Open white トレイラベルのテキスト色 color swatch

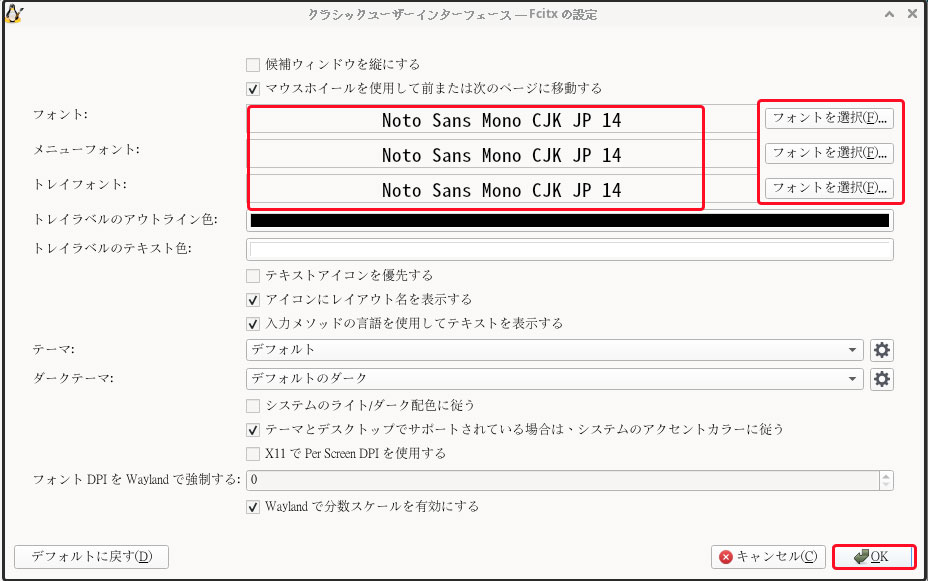tap(569, 250)
